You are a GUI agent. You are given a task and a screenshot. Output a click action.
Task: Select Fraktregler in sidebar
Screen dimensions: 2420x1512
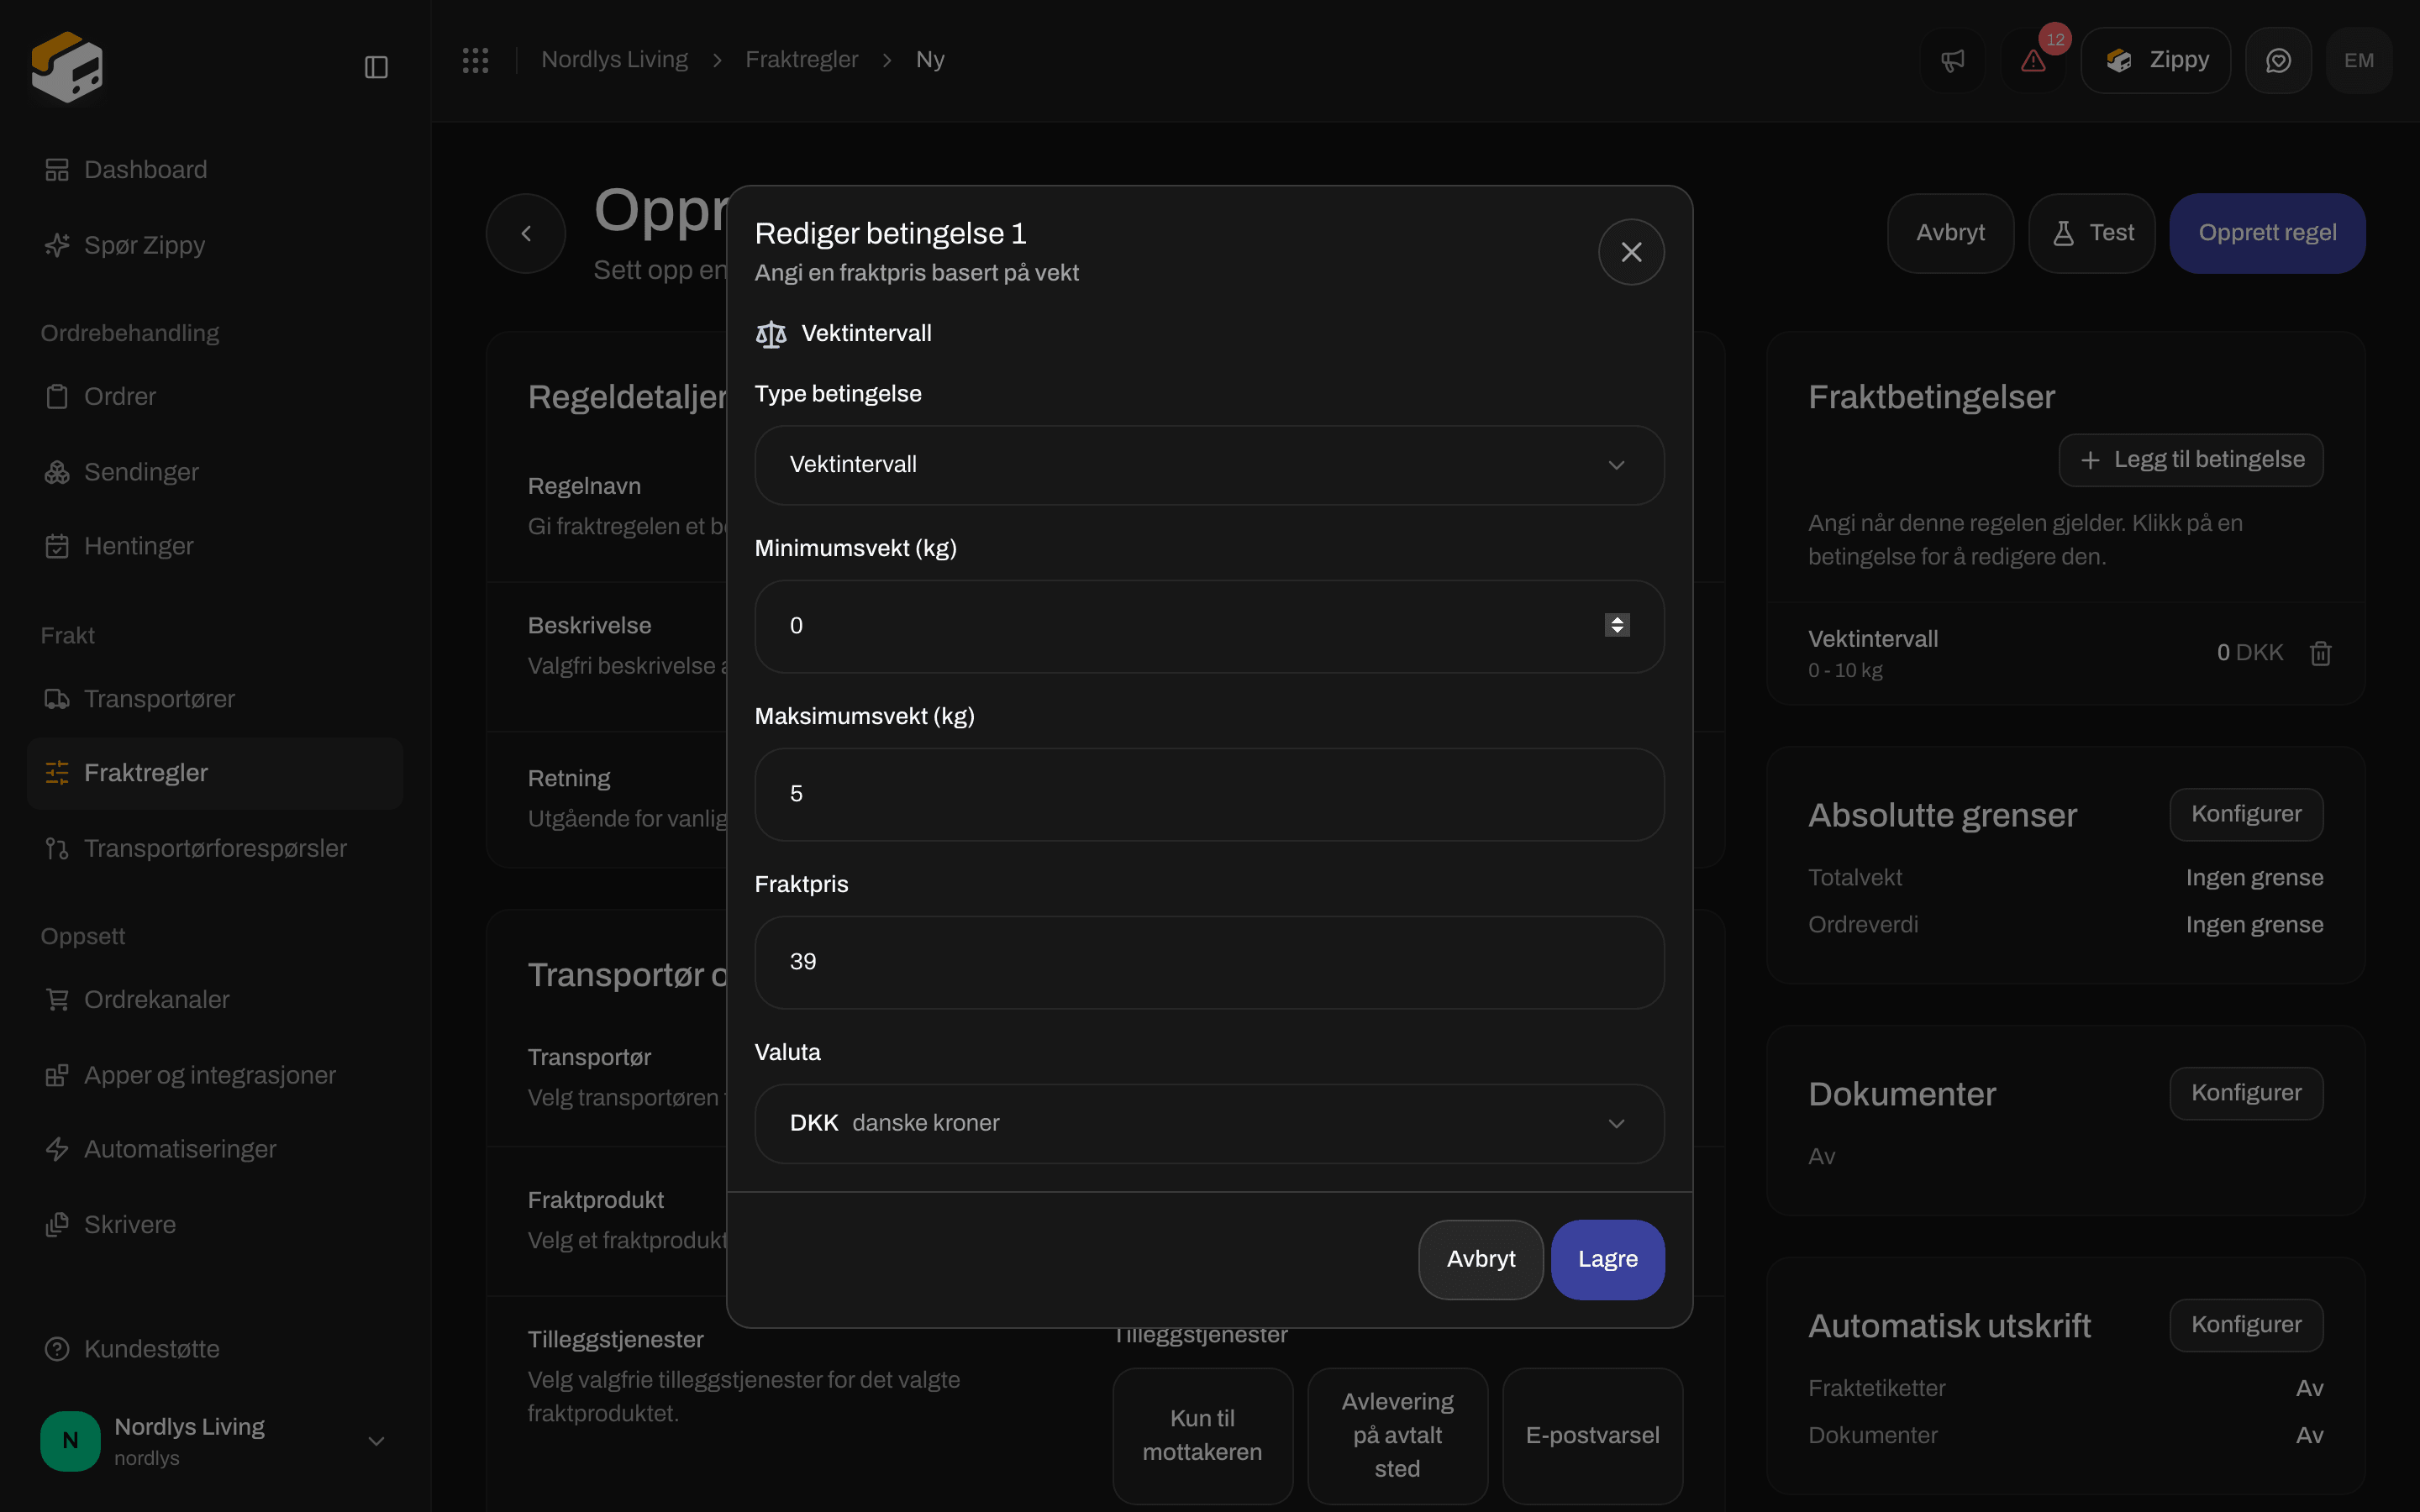point(215,773)
